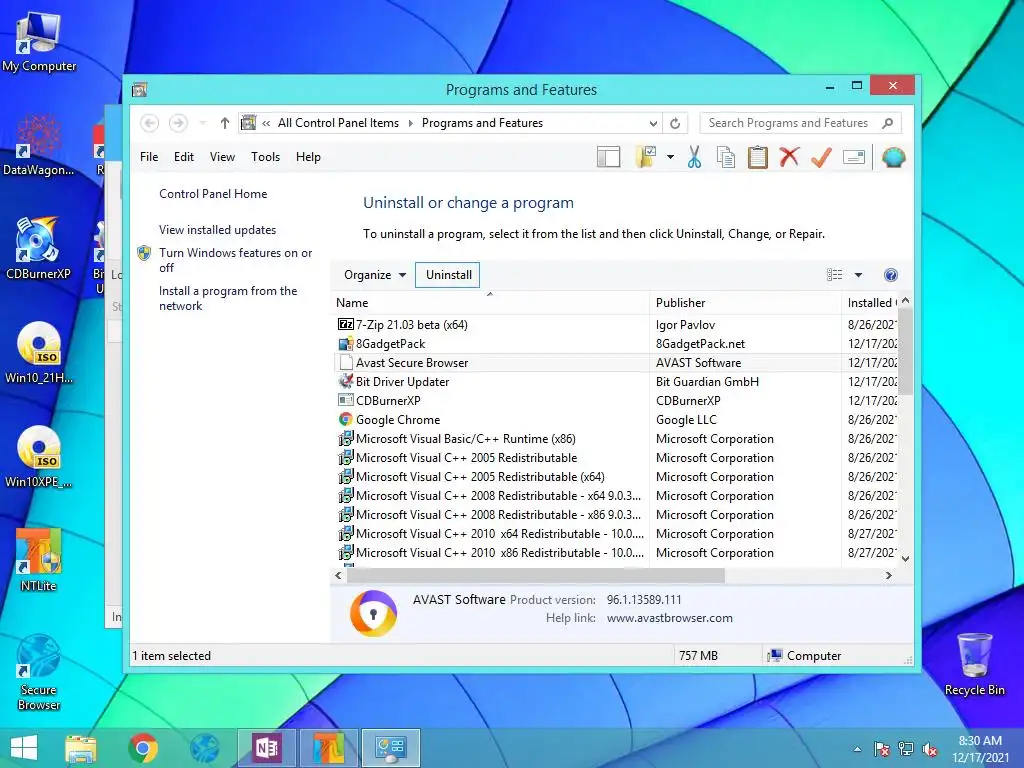
Task: Click Programs and Features breadcrumb segment
Action: (482, 123)
